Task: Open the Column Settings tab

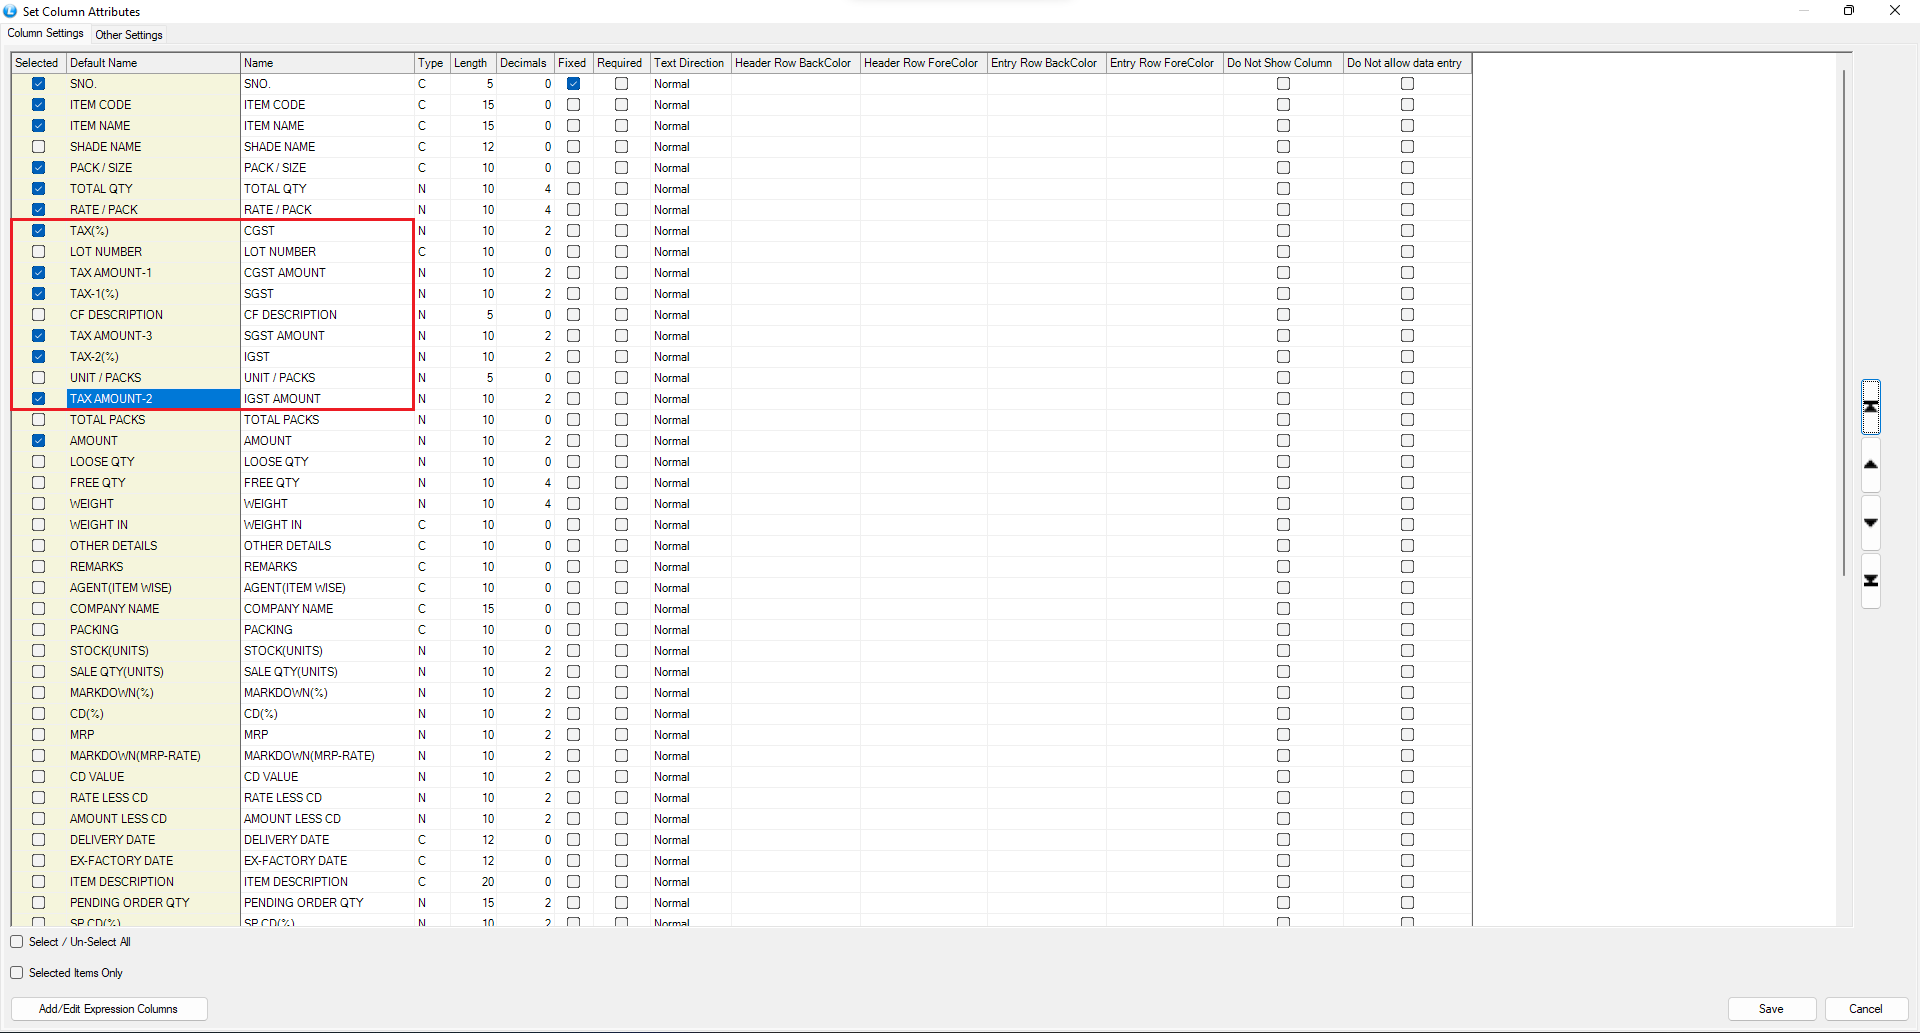Action: (46, 34)
